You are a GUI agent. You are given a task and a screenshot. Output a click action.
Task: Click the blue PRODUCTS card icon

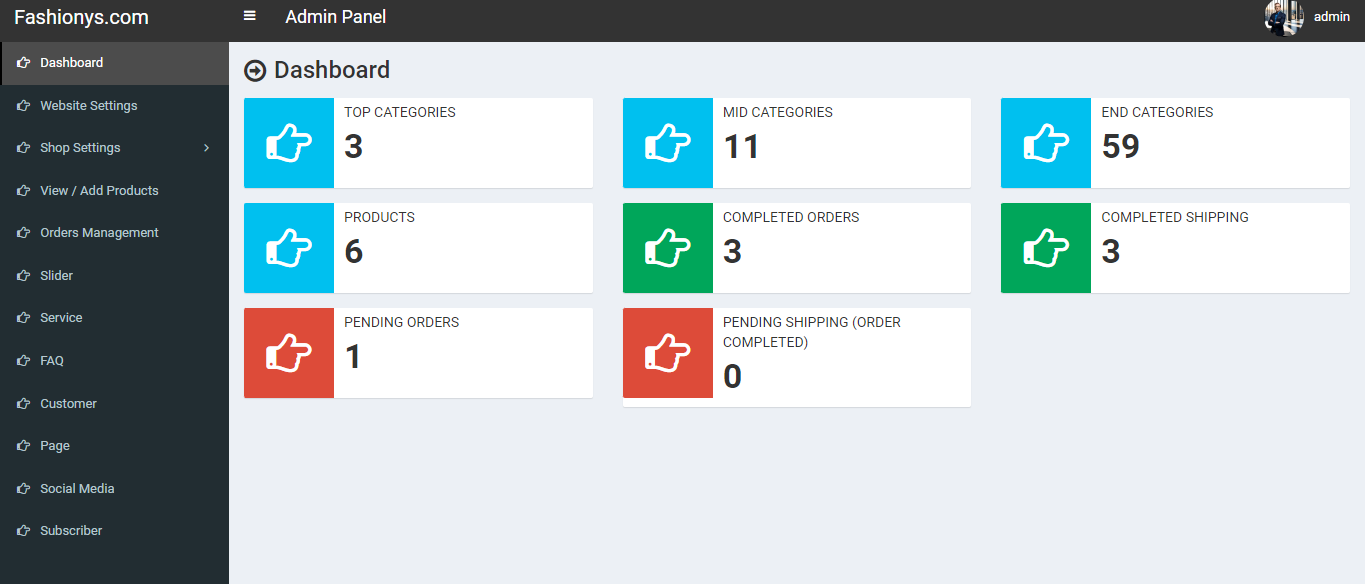[288, 248]
